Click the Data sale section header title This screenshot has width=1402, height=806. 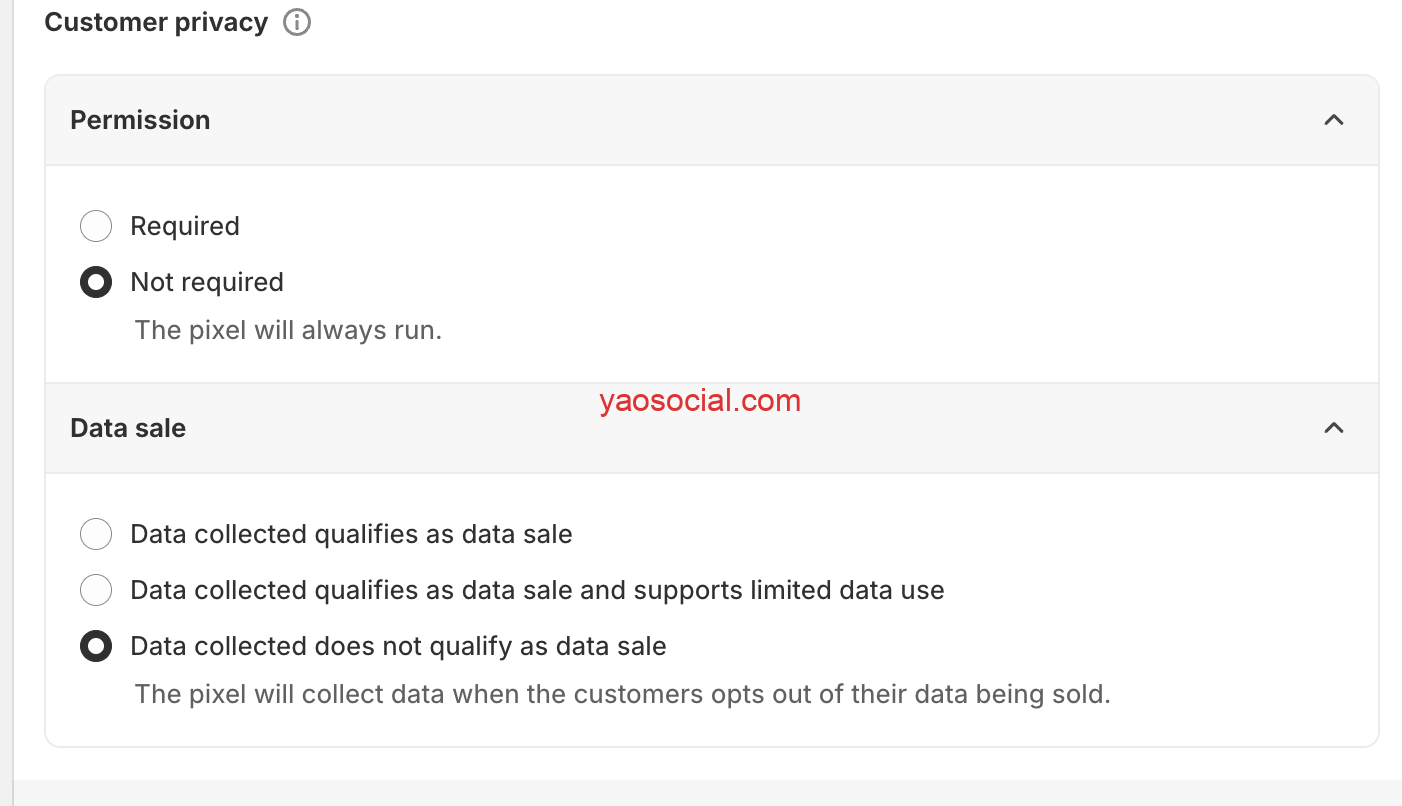[x=128, y=428]
